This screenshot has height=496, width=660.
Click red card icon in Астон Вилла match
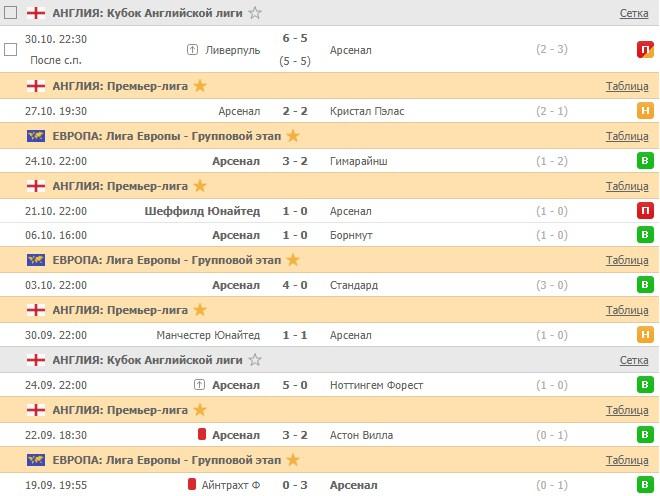201,435
